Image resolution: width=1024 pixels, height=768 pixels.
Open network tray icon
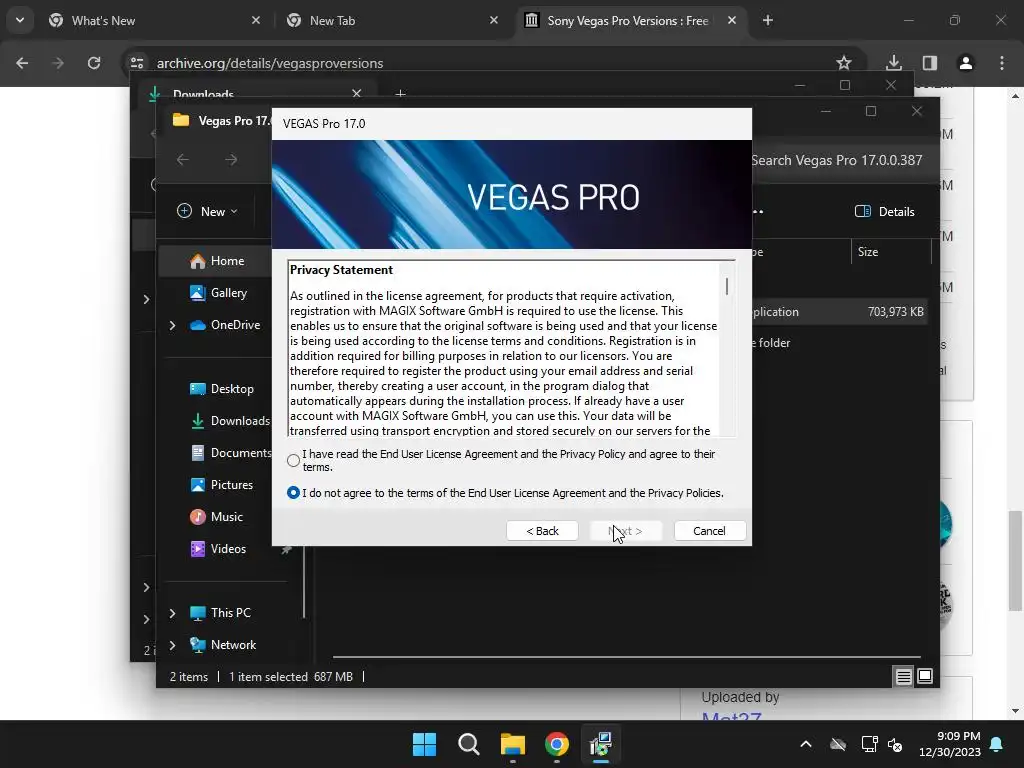coord(869,744)
